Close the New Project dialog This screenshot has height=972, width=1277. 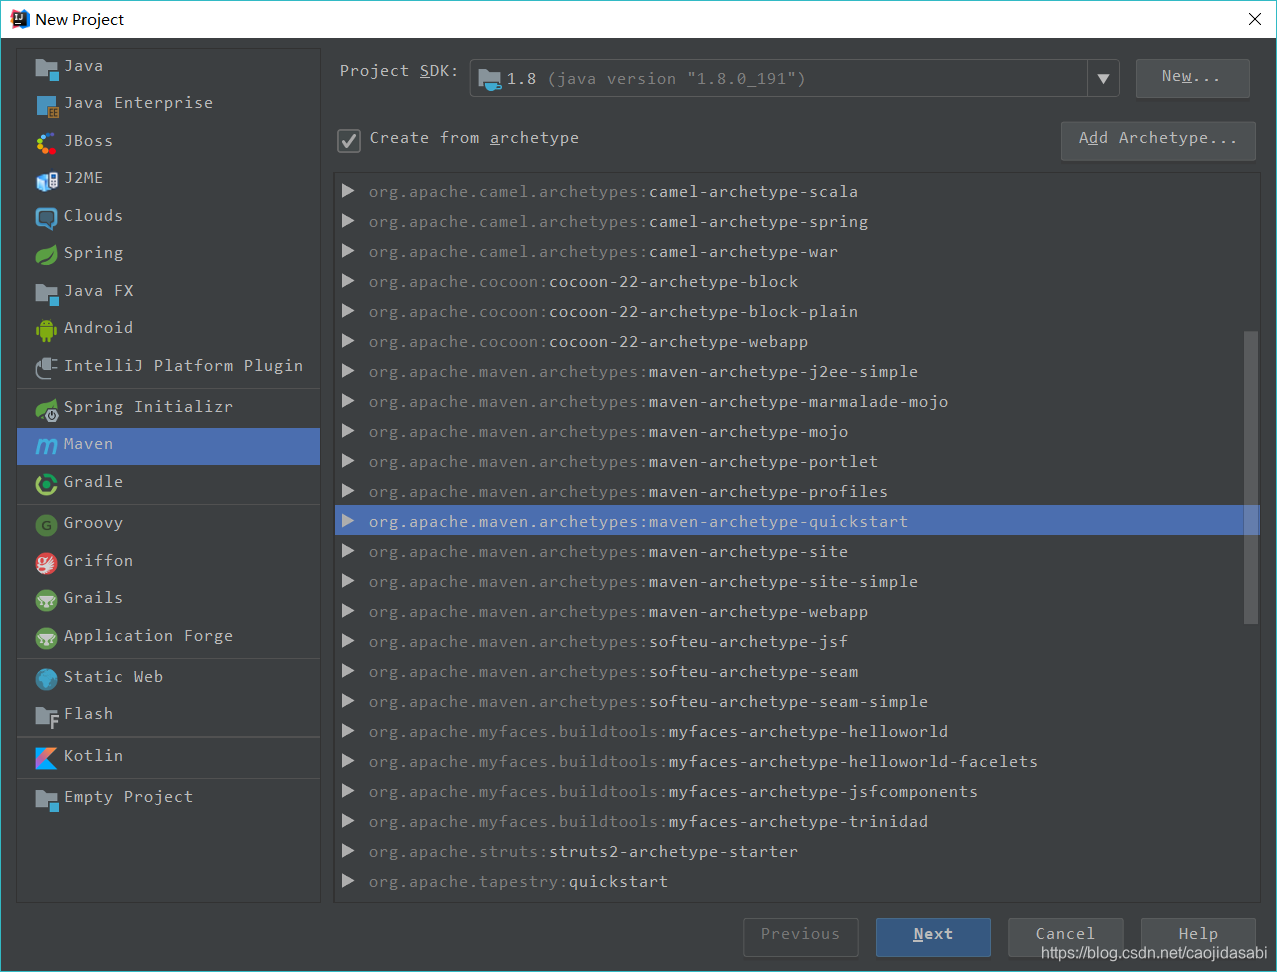(x=1255, y=19)
